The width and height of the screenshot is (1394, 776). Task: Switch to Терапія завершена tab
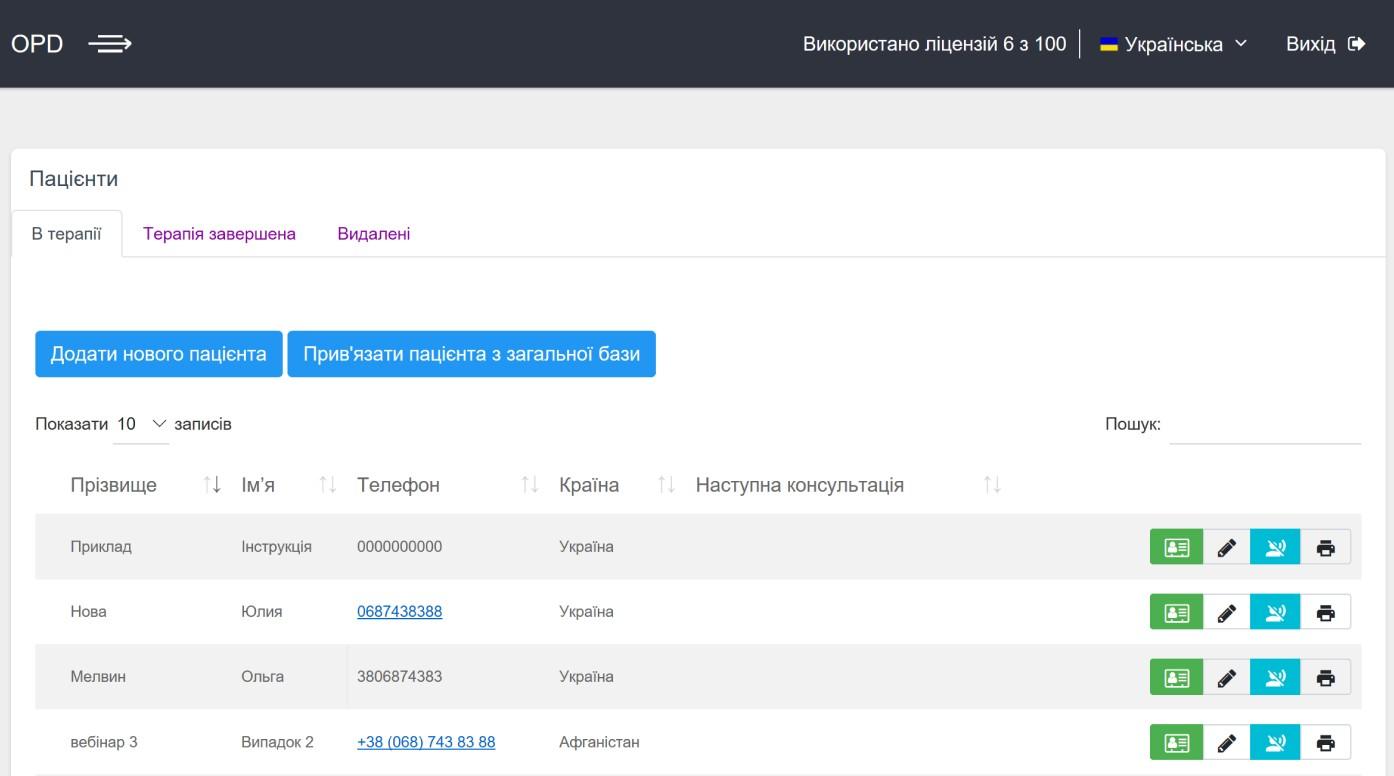pyautogui.click(x=219, y=234)
